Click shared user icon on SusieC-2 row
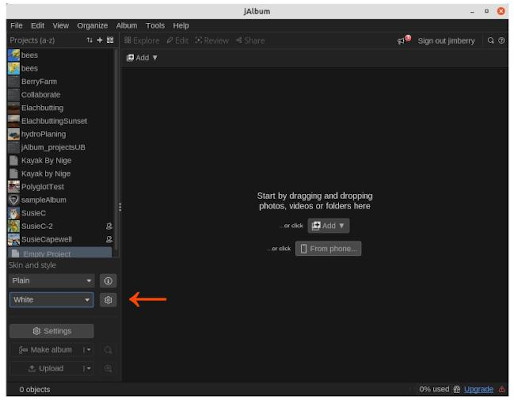This screenshot has width=514, height=400. (109, 226)
